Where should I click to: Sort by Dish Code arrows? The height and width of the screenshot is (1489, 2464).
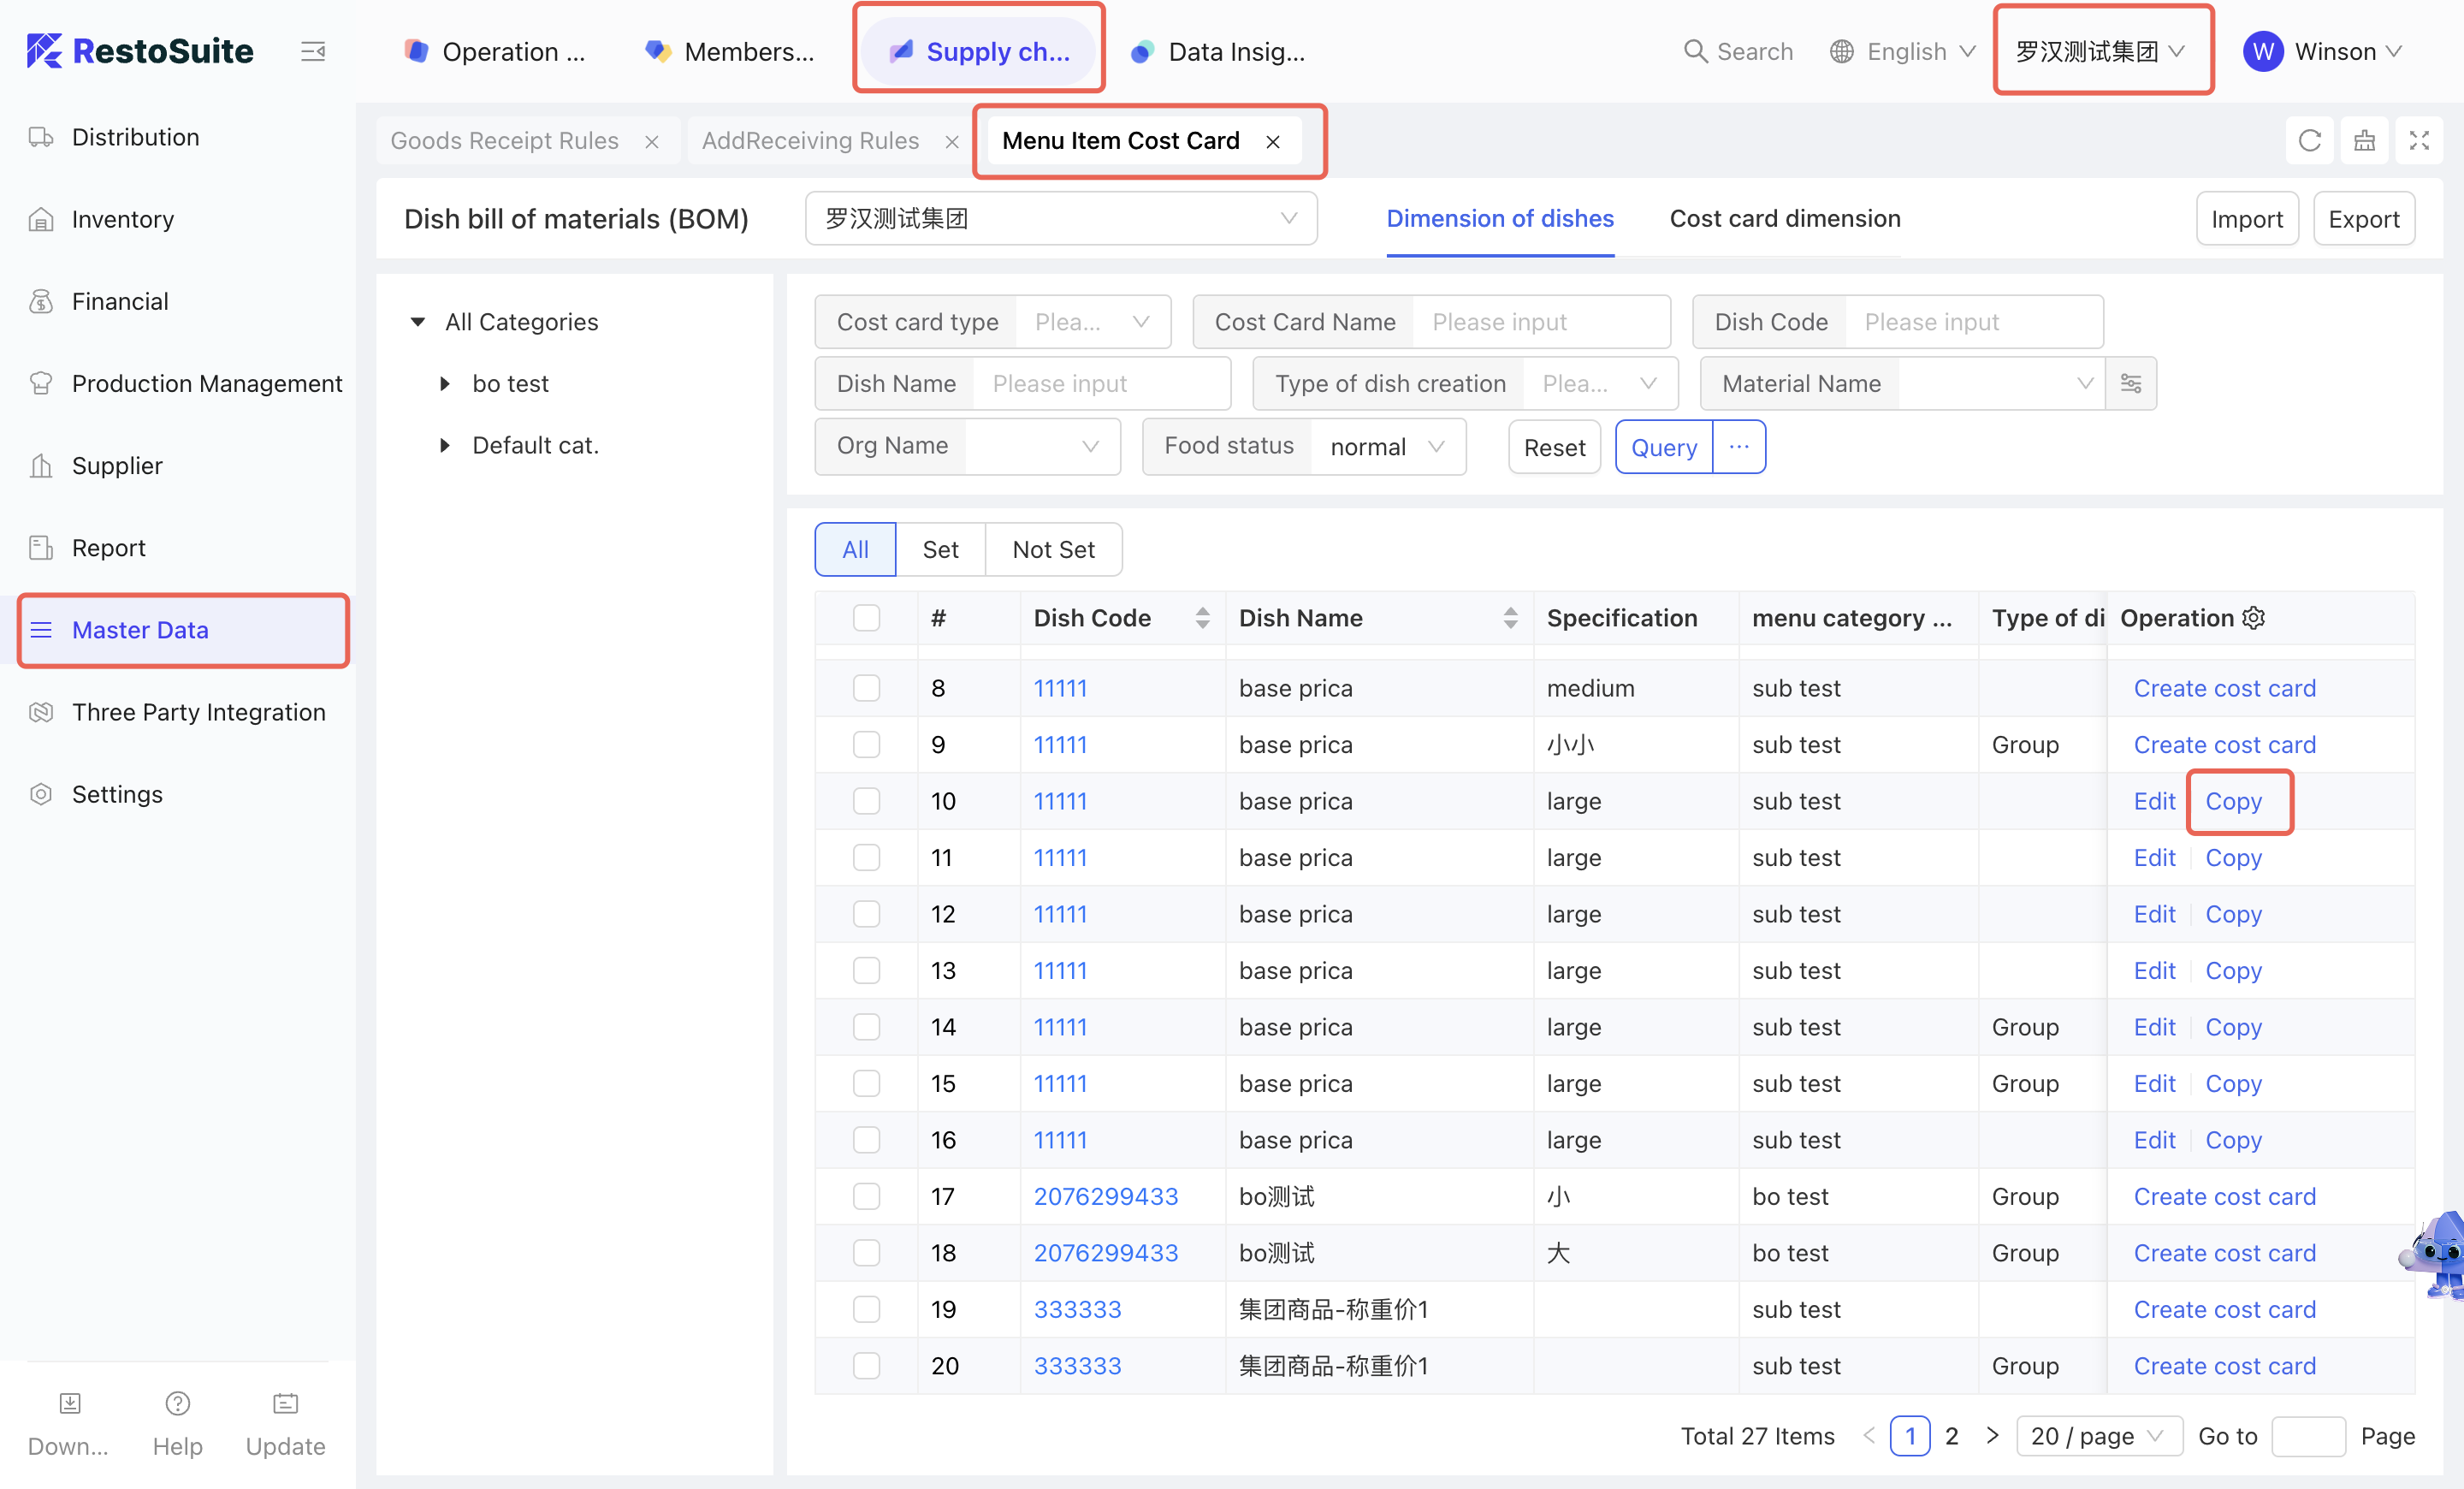[1202, 618]
